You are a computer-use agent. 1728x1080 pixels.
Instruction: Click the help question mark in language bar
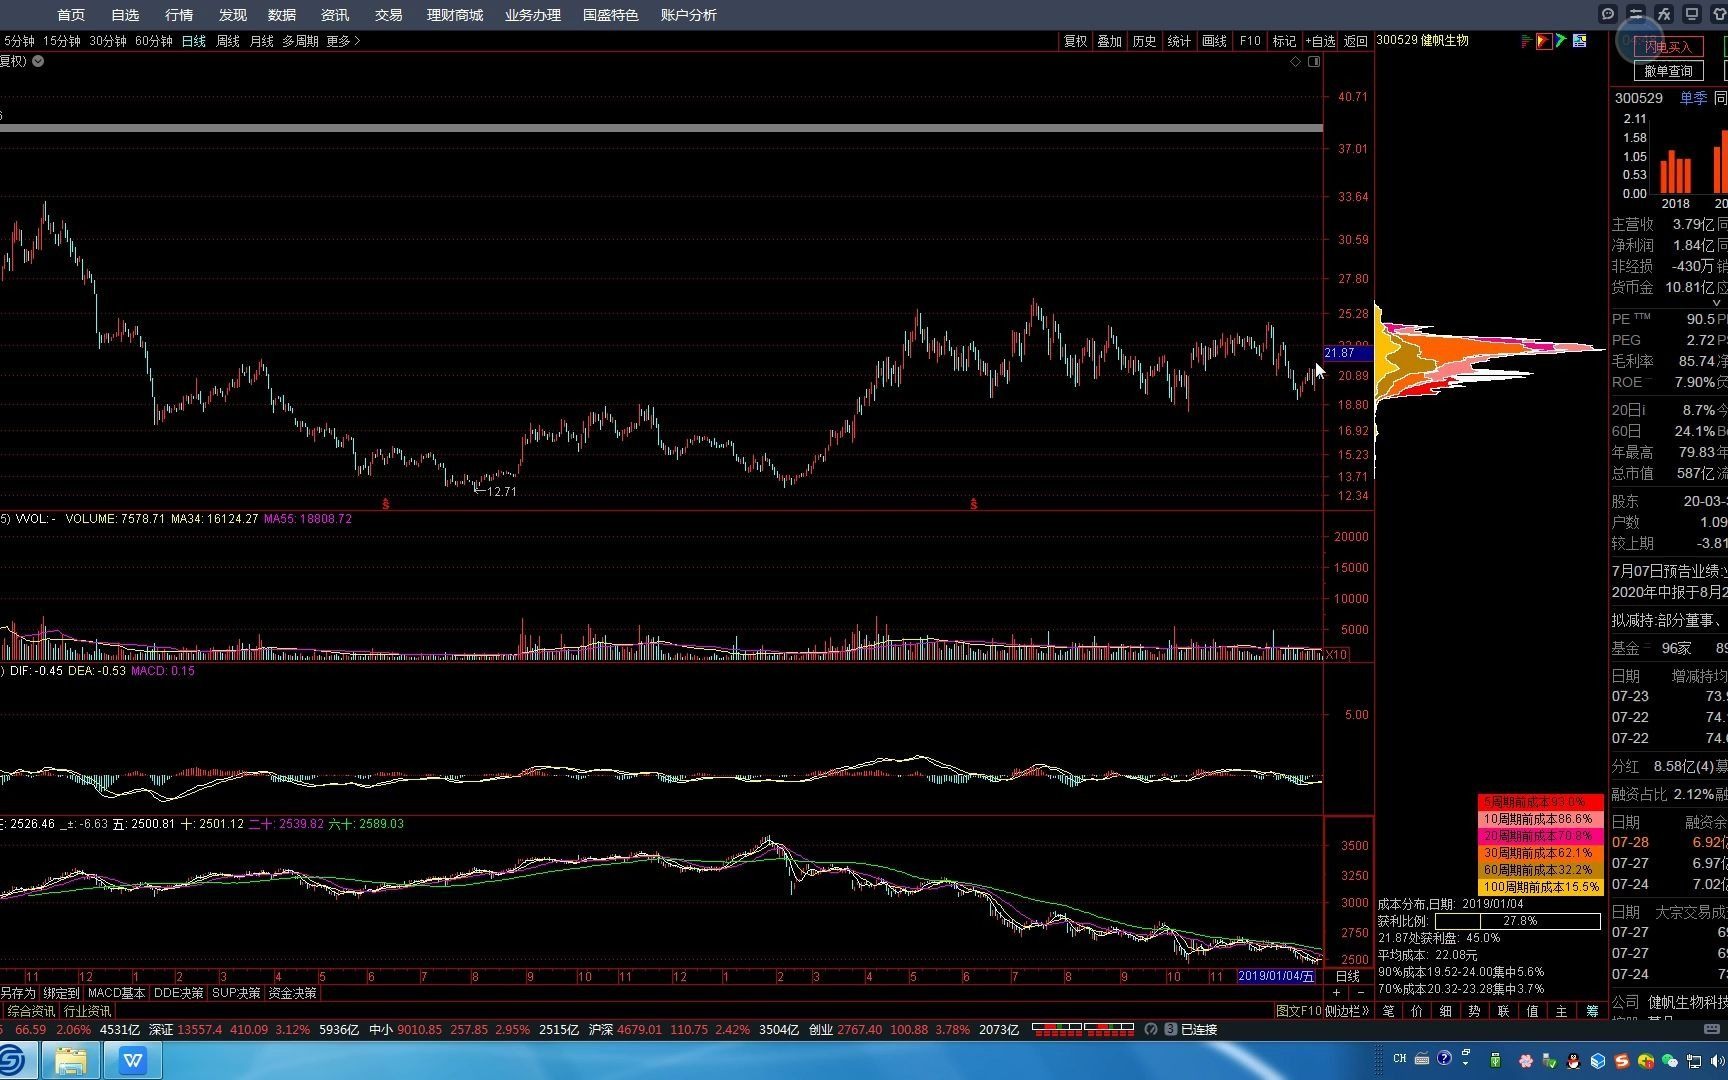coord(1444,1058)
